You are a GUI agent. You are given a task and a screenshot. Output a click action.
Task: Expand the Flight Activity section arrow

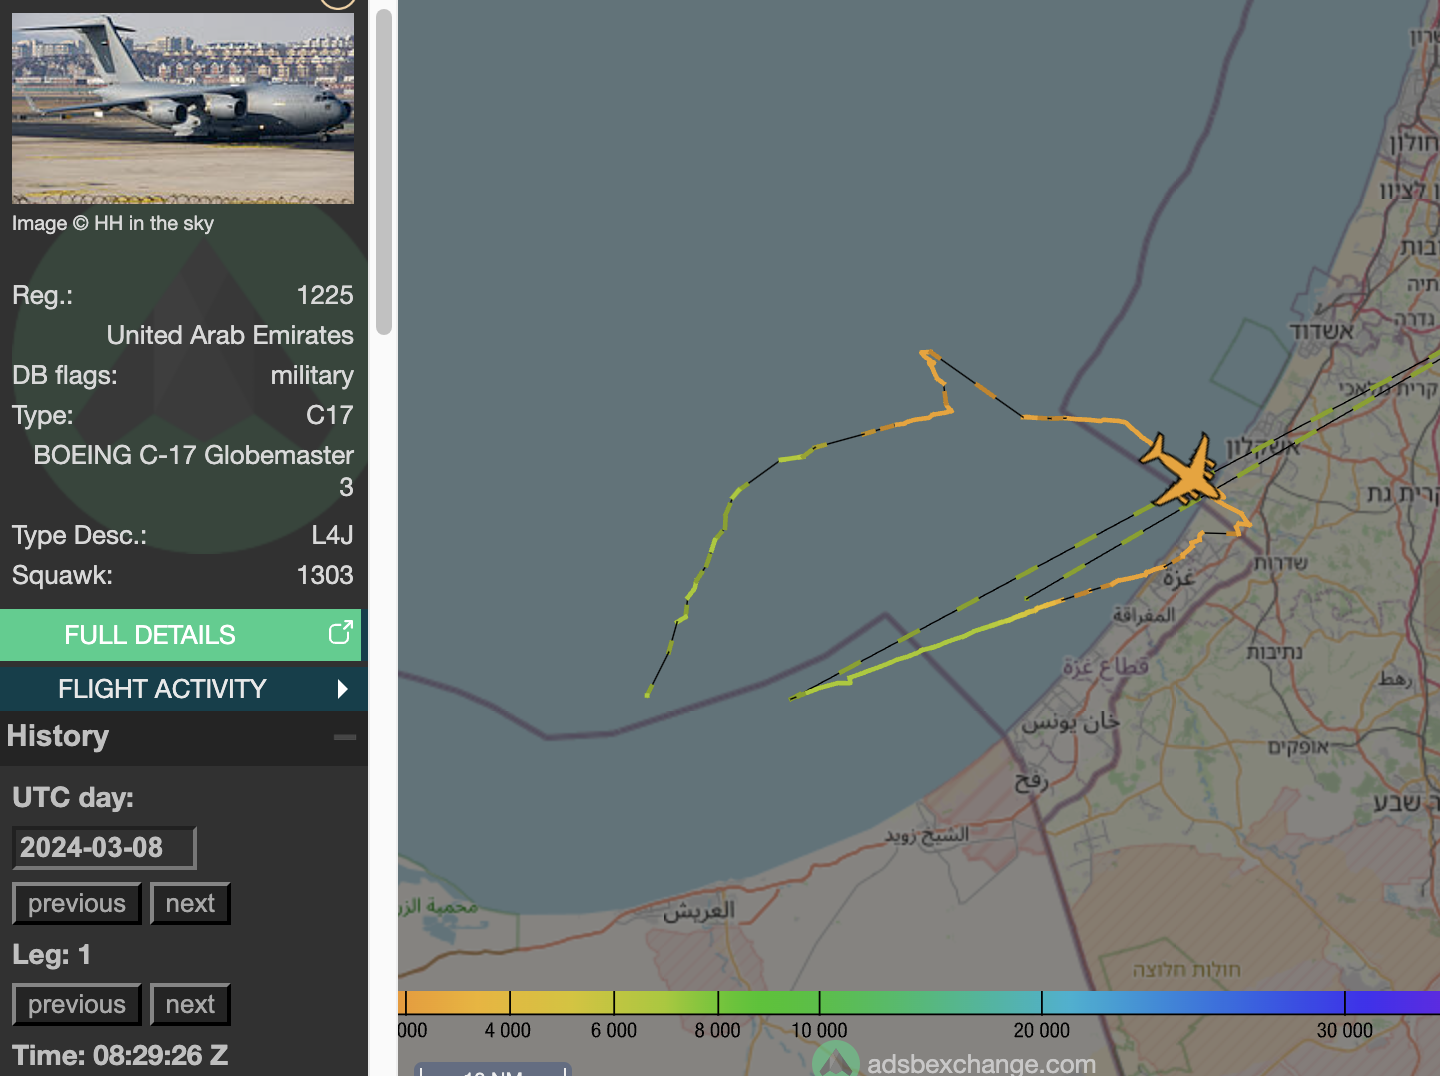(x=342, y=689)
